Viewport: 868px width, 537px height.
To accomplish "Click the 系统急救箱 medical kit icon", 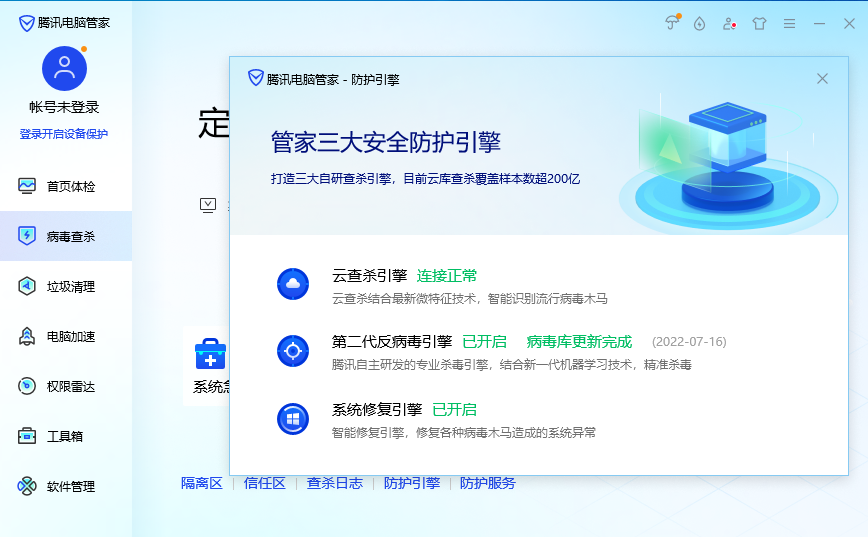I will 210,354.
